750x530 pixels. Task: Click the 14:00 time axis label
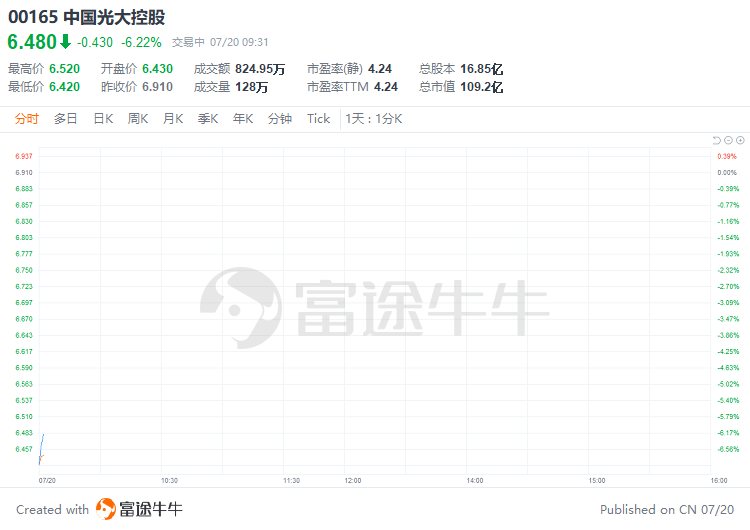coord(474,481)
